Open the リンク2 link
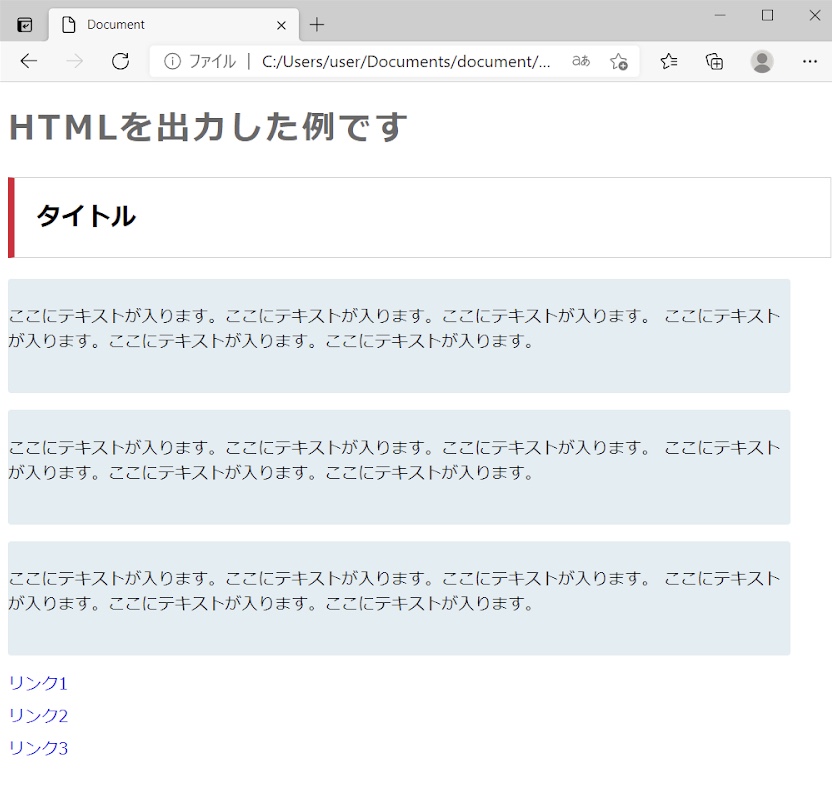The height and width of the screenshot is (793, 832). coord(38,715)
